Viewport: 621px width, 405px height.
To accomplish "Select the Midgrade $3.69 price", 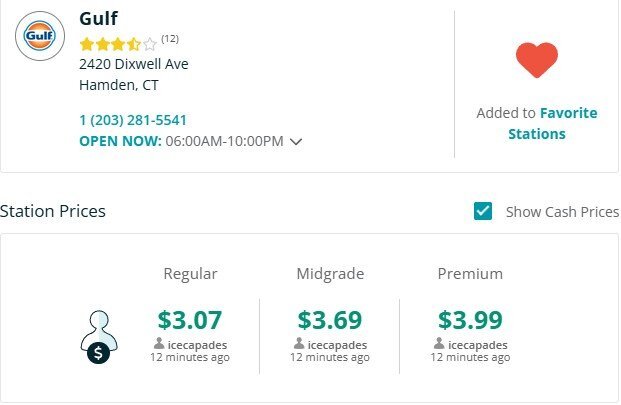I will click(x=330, y=320).
